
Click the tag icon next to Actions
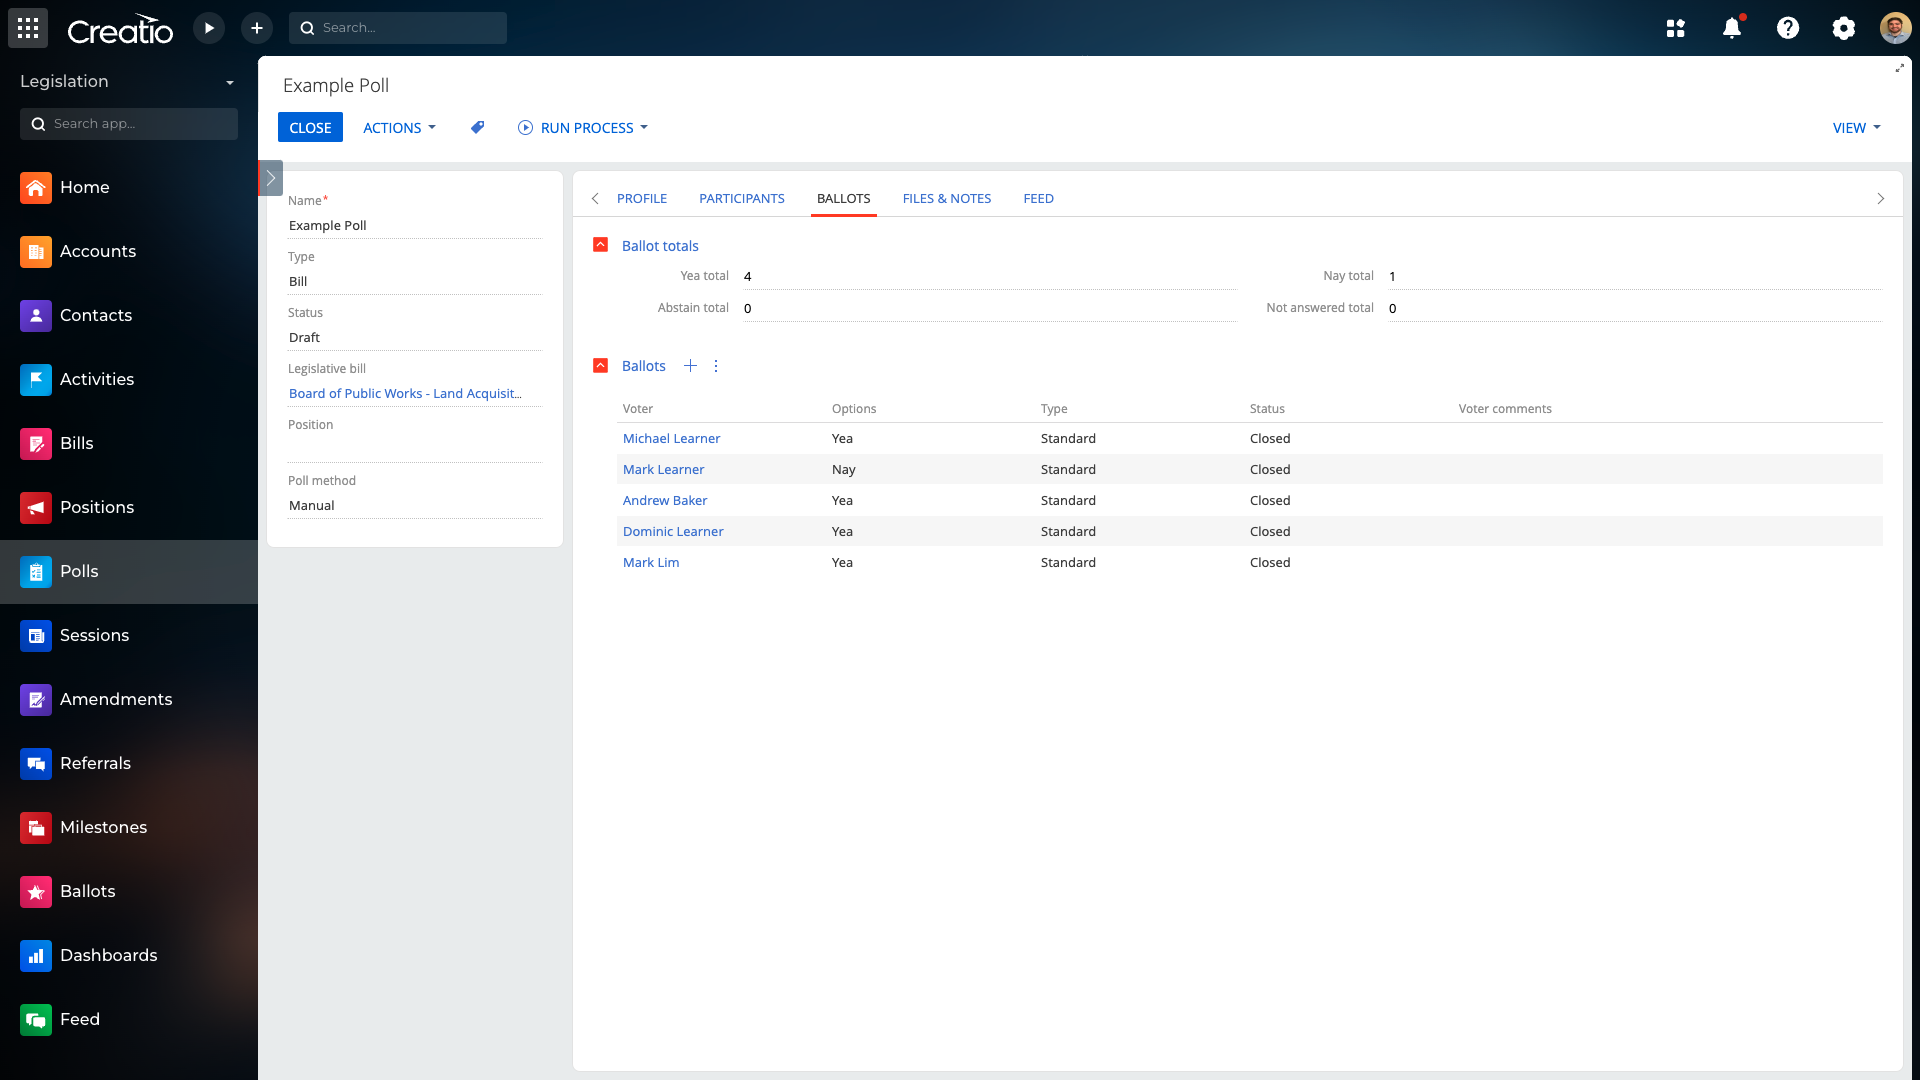coord(478,127)
